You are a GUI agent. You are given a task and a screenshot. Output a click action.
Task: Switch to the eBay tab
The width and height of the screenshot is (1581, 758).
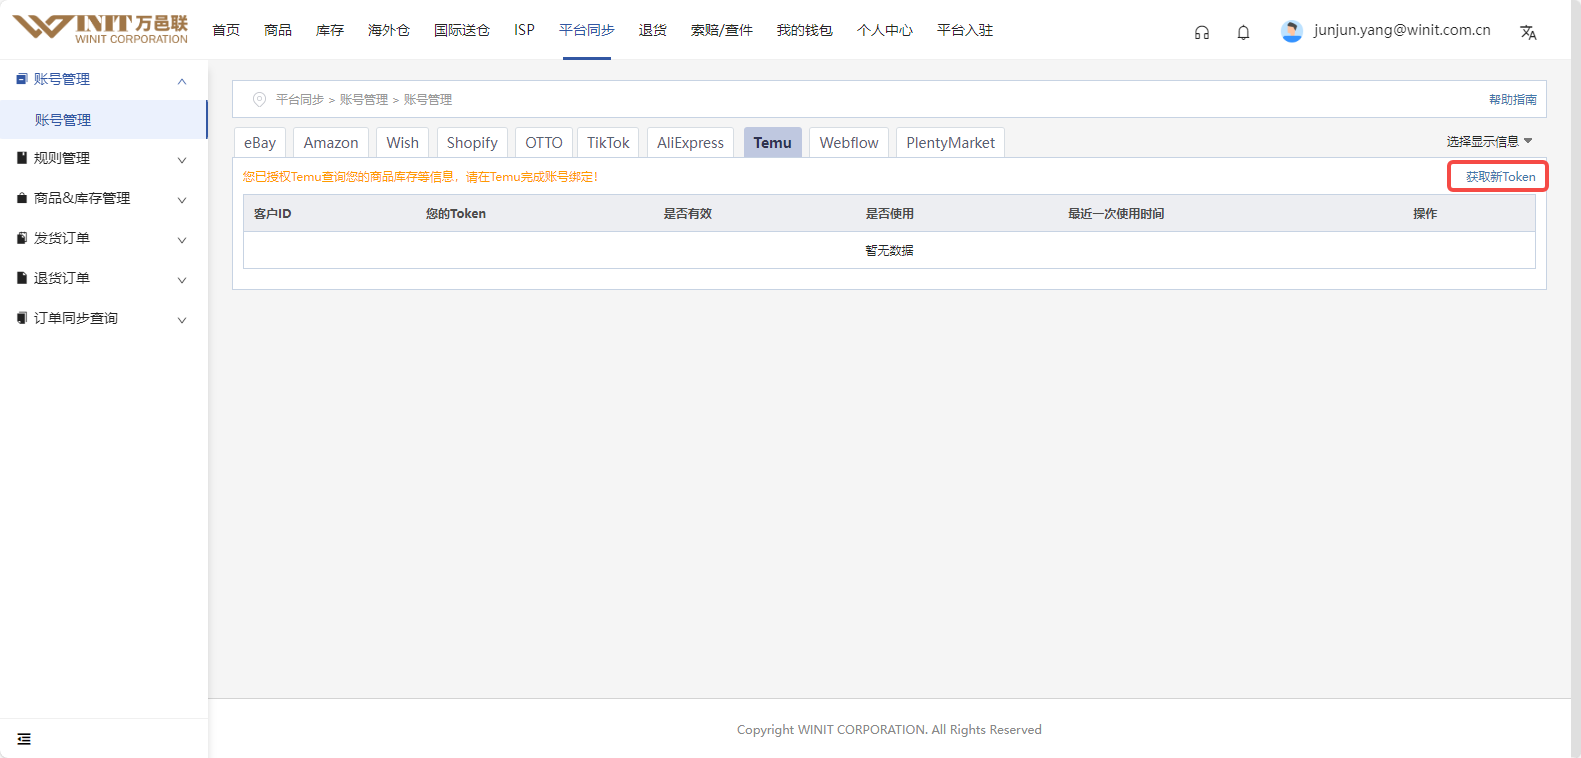[260, 142]
